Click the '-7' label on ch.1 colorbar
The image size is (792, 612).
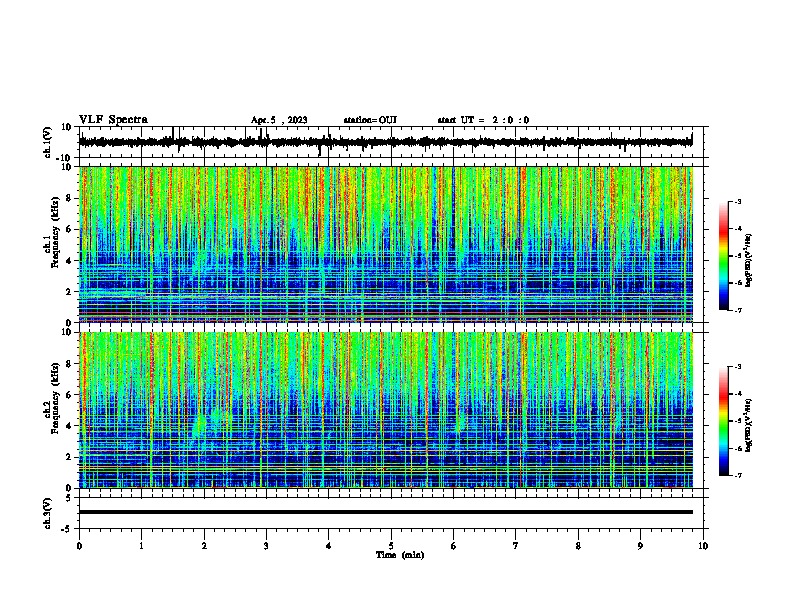click(x=737, y=311)
